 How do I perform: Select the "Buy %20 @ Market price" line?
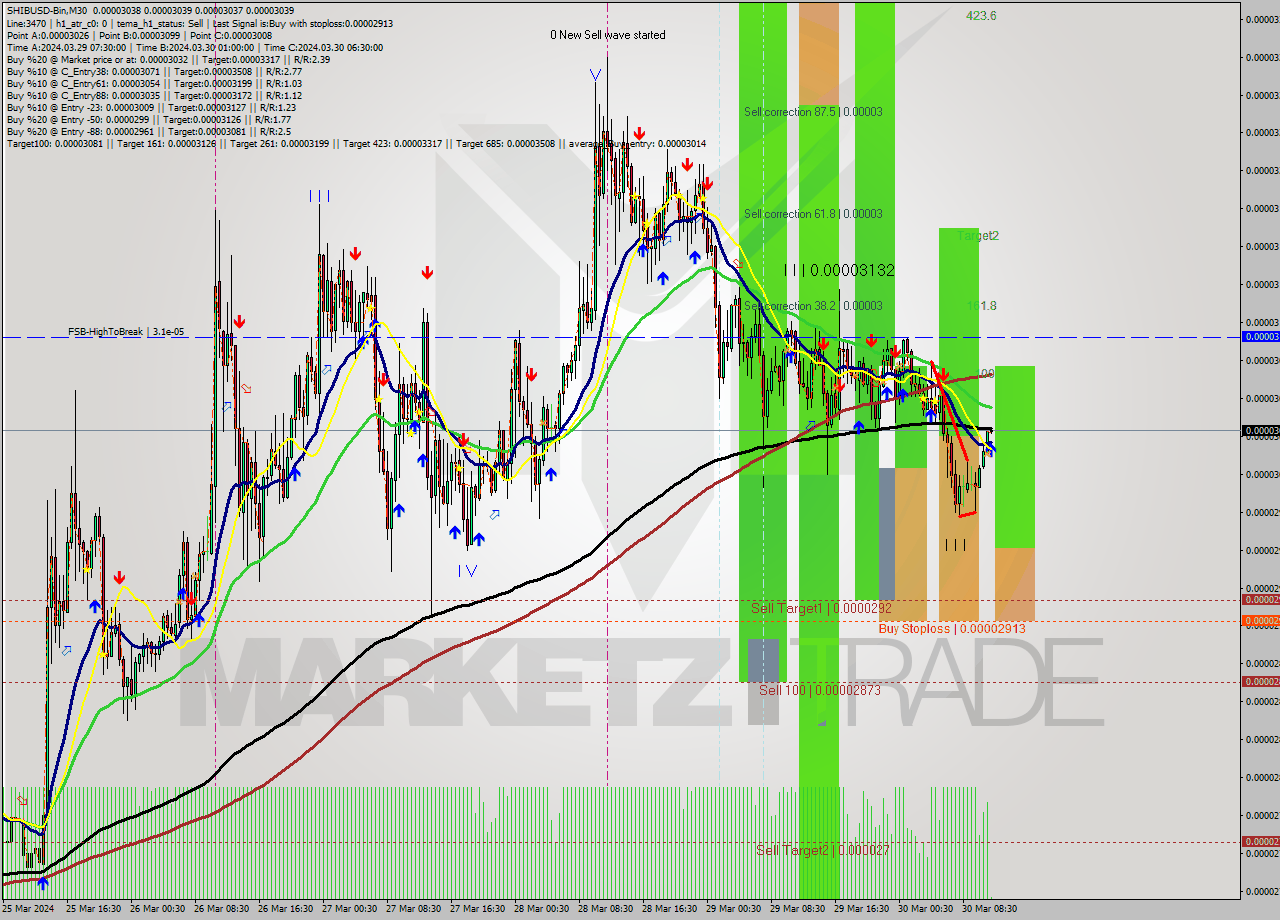168,59
